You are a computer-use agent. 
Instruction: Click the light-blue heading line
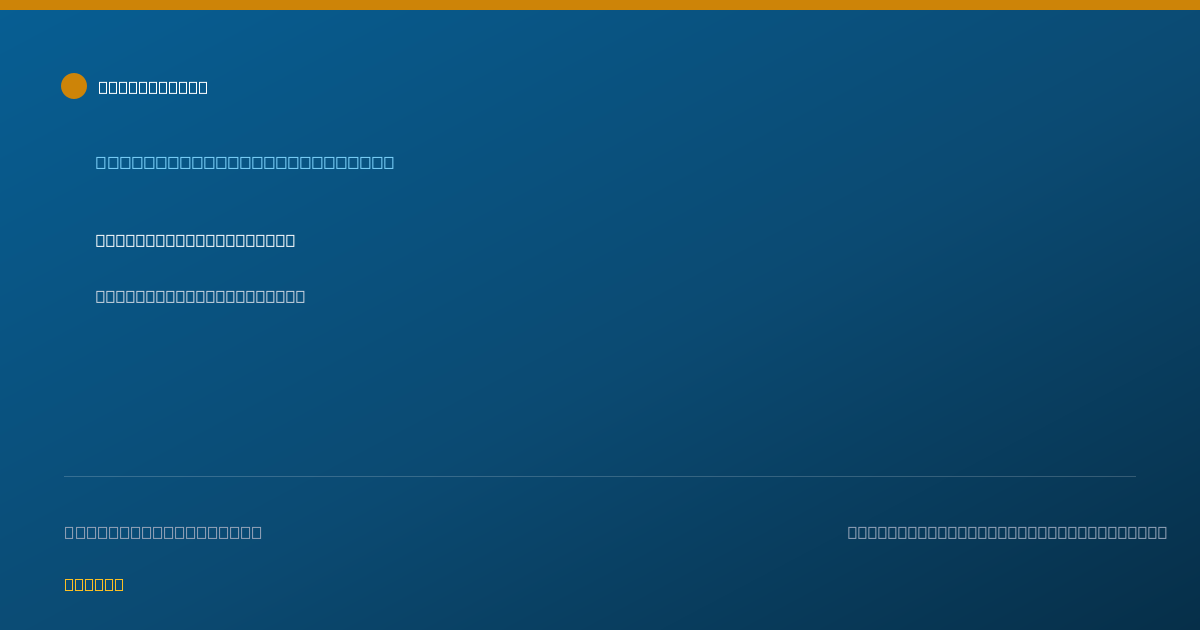pyautogui.click(x=245, y=162)
